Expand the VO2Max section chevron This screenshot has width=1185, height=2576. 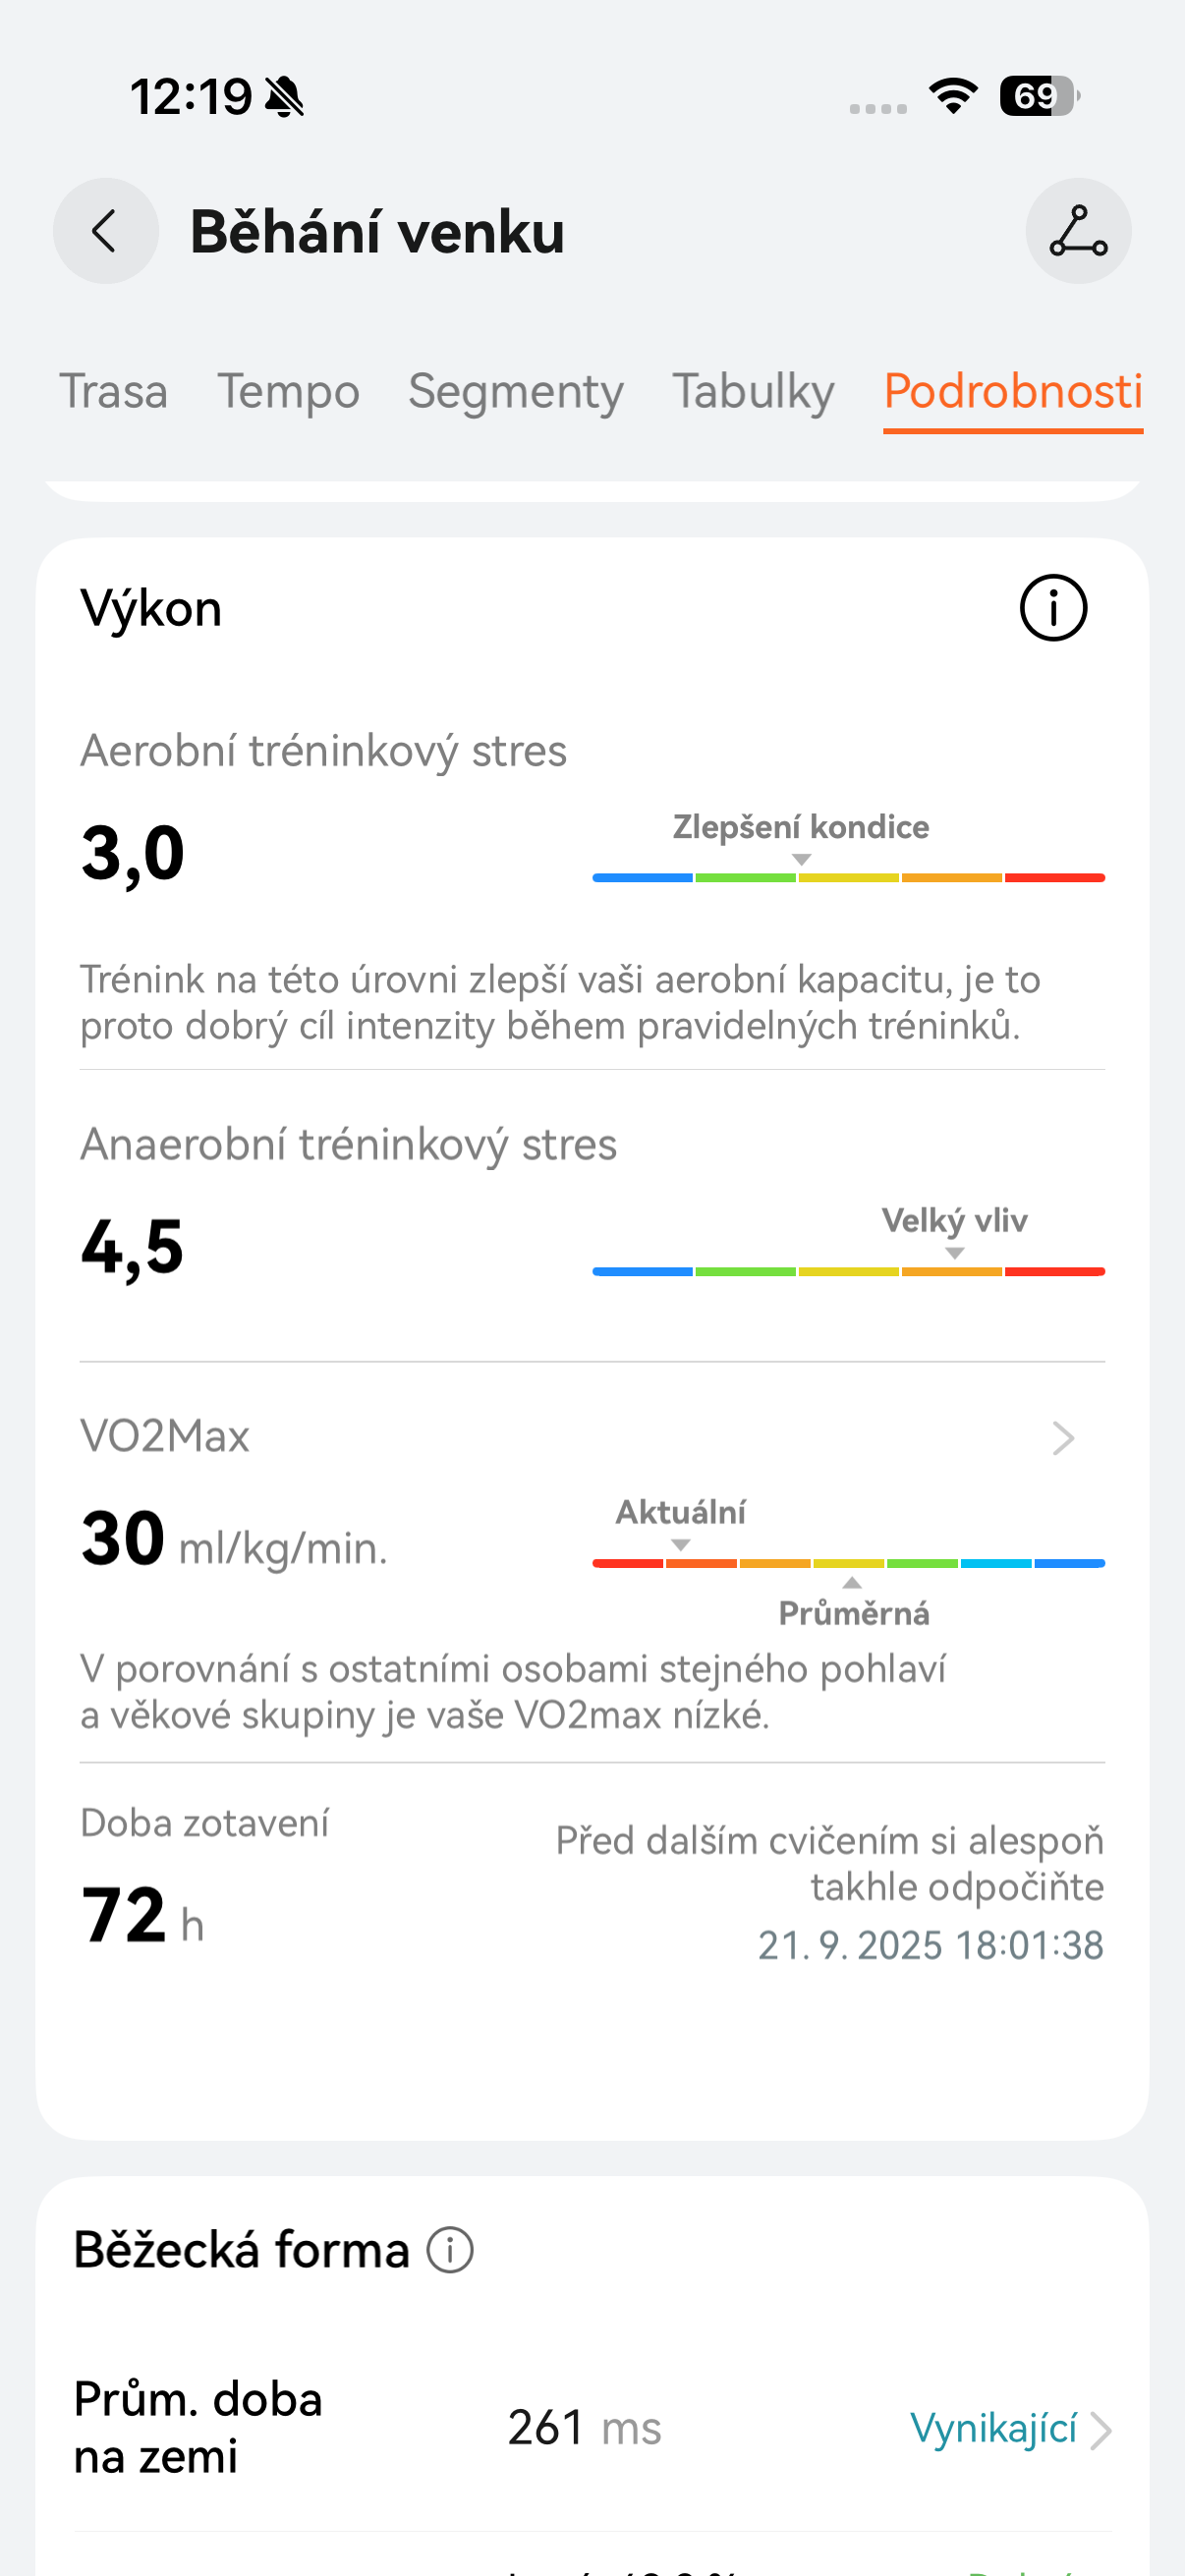coord(1063,1438)
